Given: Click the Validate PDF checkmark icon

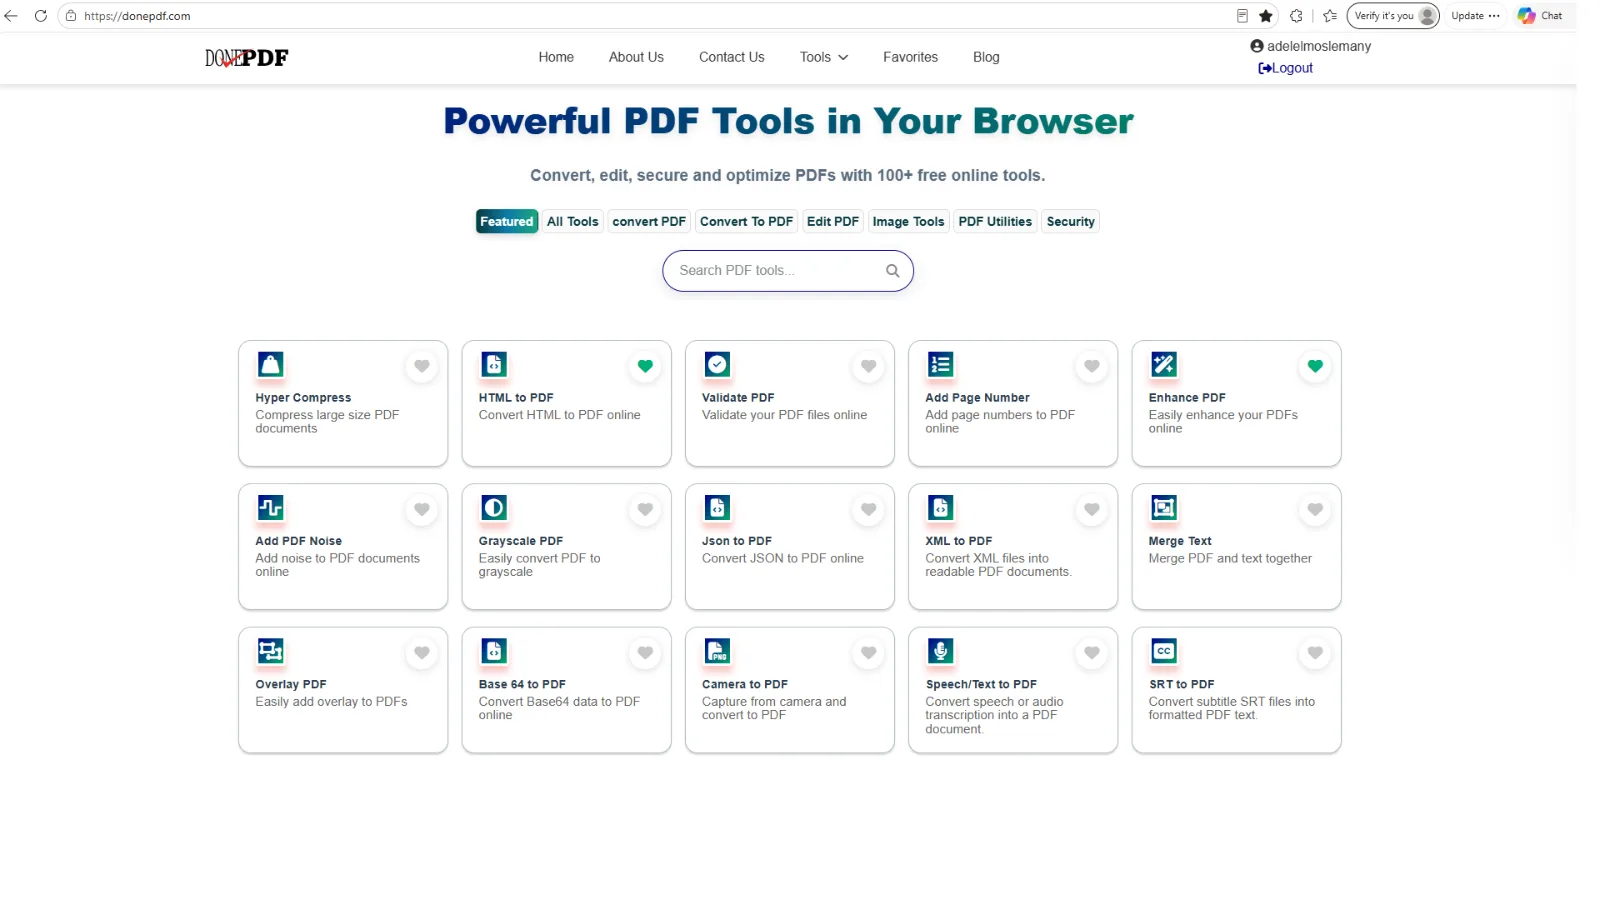Looking at the screenshot, I should coord(717,364).
